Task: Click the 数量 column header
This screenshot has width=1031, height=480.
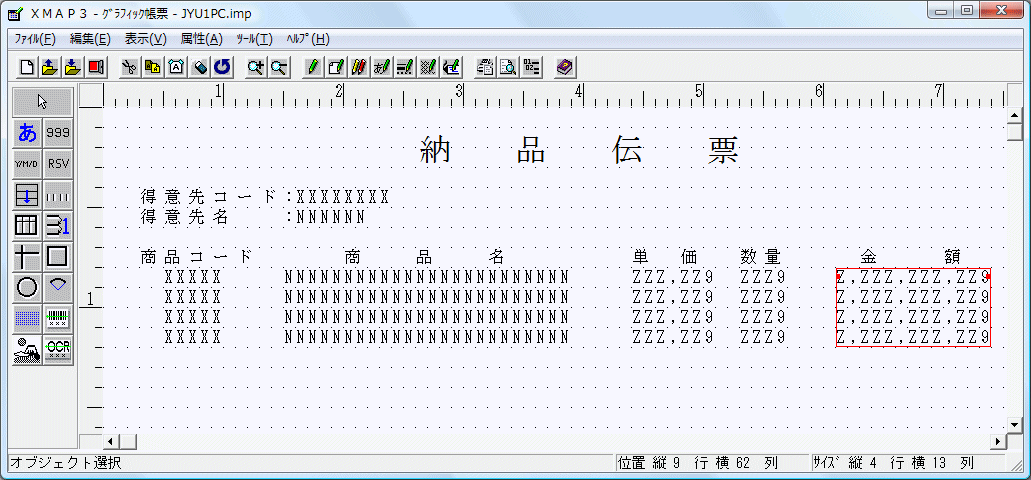Action: click(x=760, y=256)
